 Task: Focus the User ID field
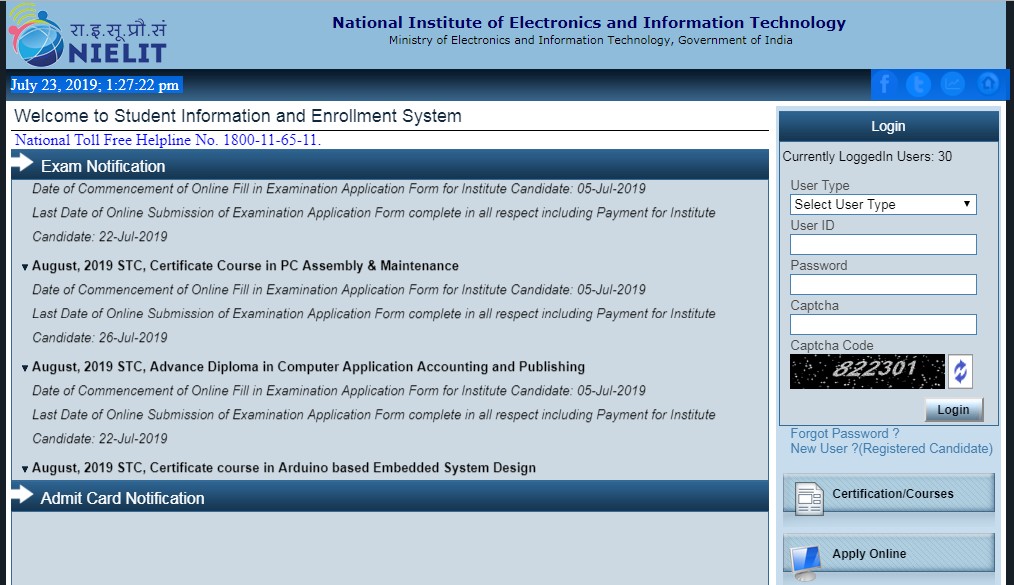(883, 244)
